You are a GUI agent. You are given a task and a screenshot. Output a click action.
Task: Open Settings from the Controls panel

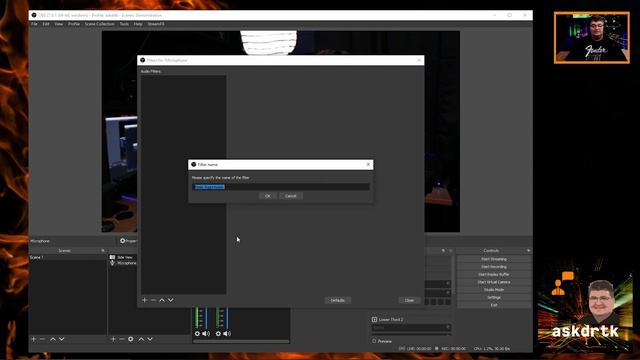pyautogui.click(x=494, y=298)
